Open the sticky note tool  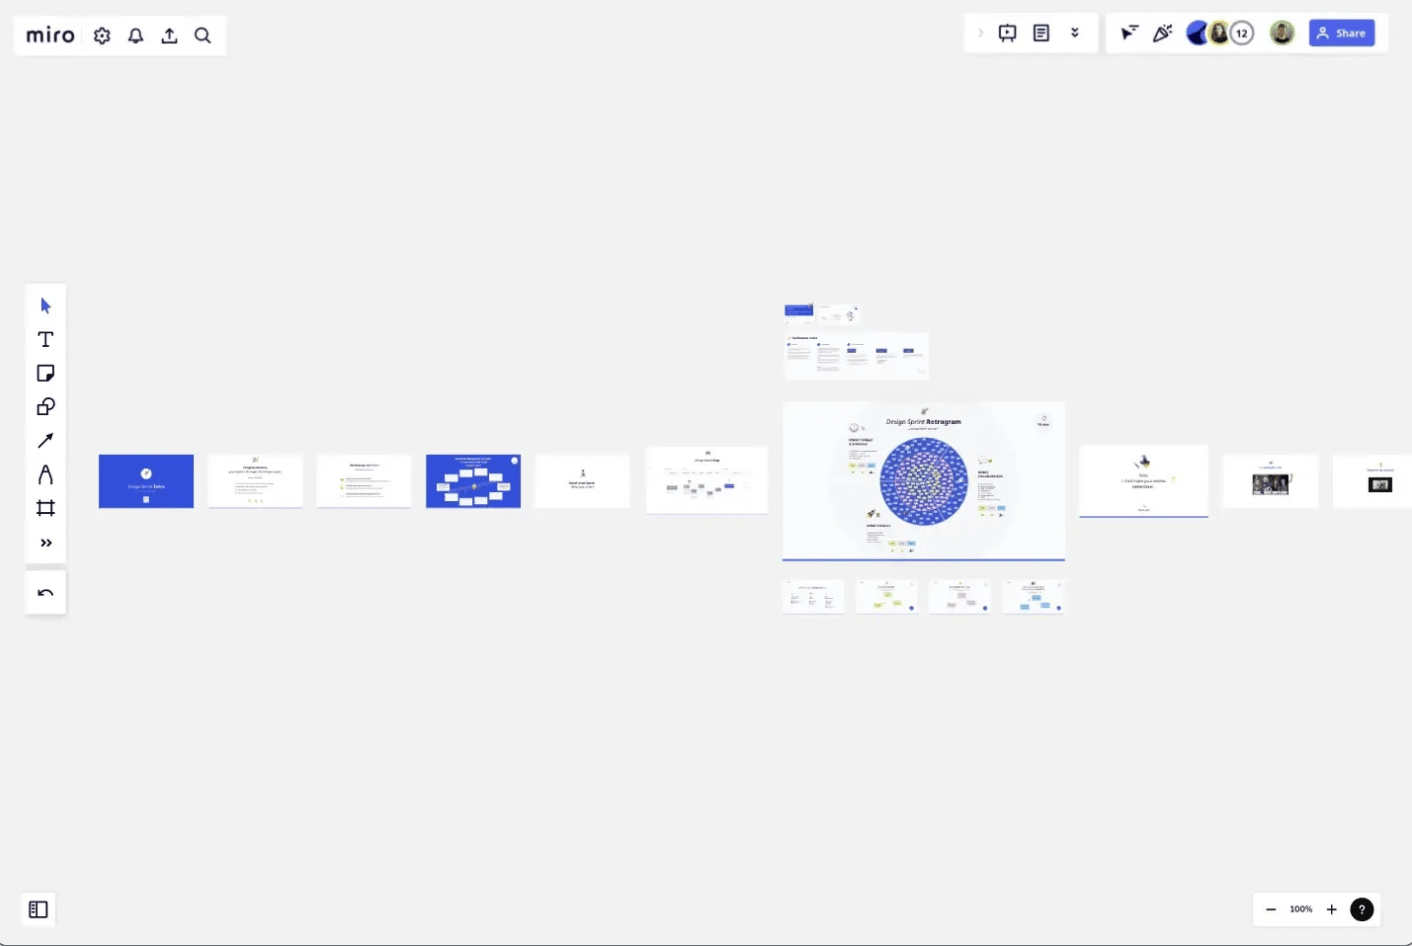tap(45, 373)
